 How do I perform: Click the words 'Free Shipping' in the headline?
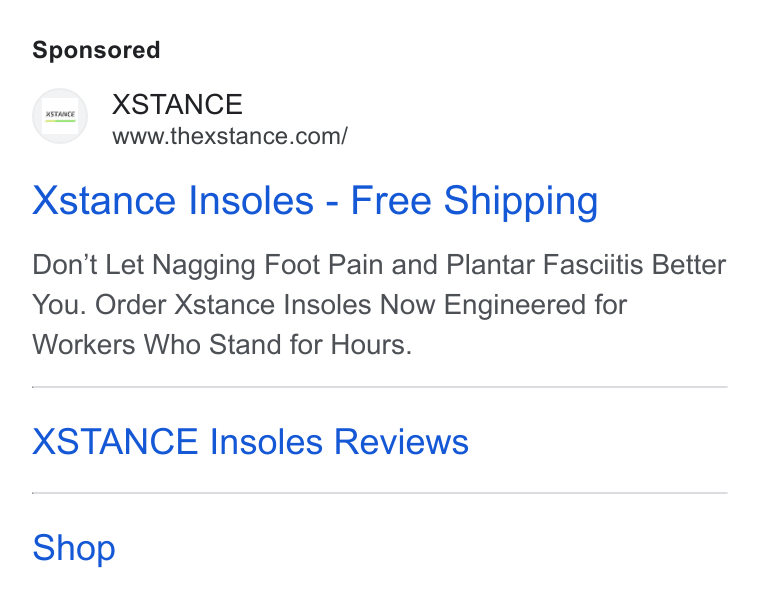475,200
